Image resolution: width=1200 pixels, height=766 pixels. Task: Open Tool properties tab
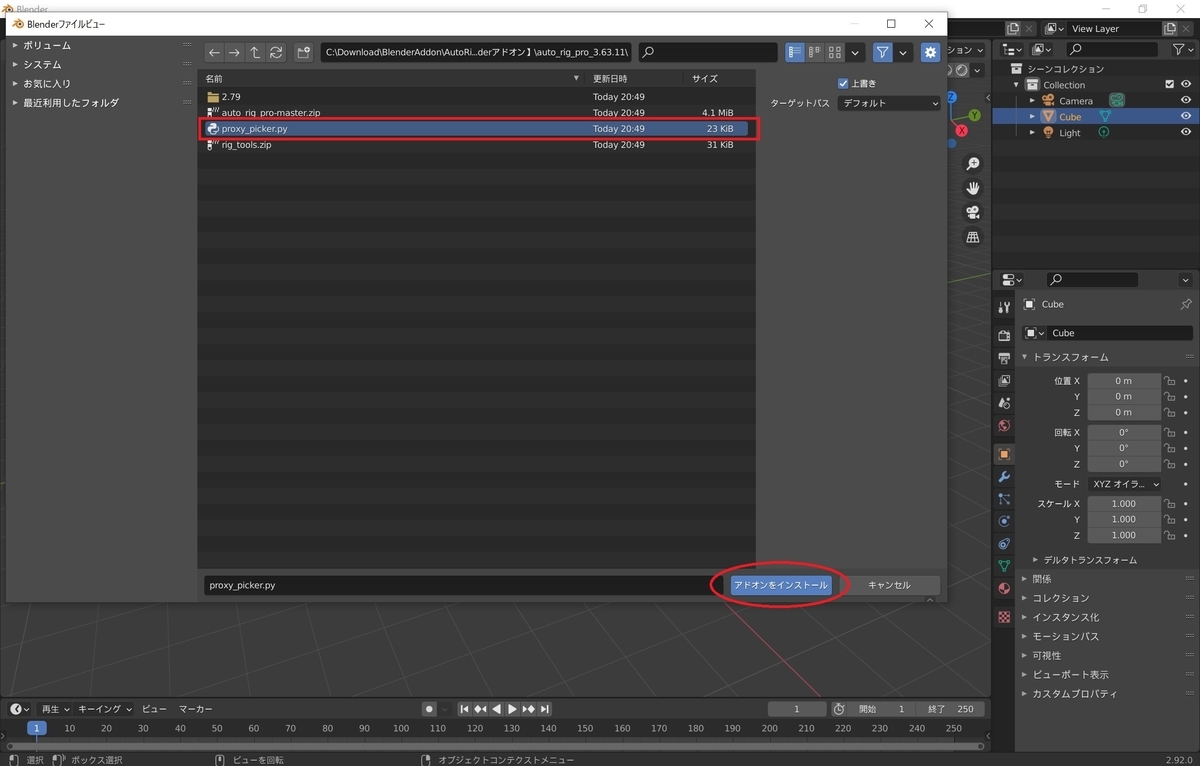point(1005,308)
